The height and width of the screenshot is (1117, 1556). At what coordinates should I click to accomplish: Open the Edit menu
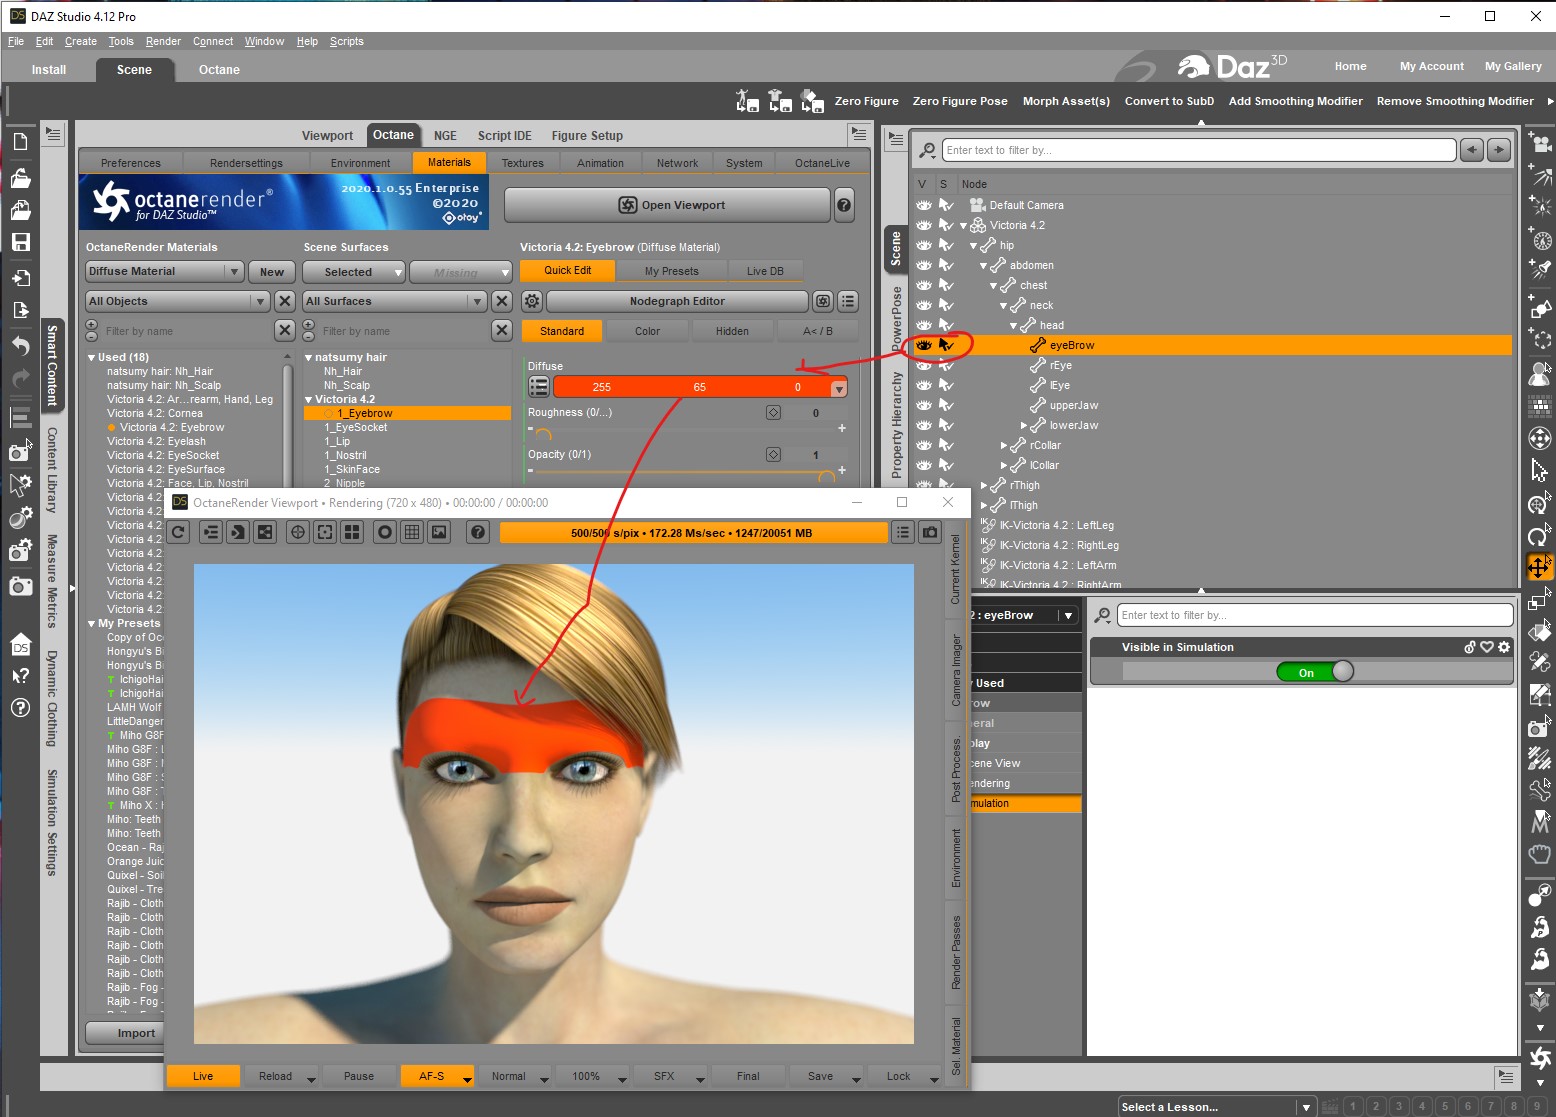coord(44,41)
